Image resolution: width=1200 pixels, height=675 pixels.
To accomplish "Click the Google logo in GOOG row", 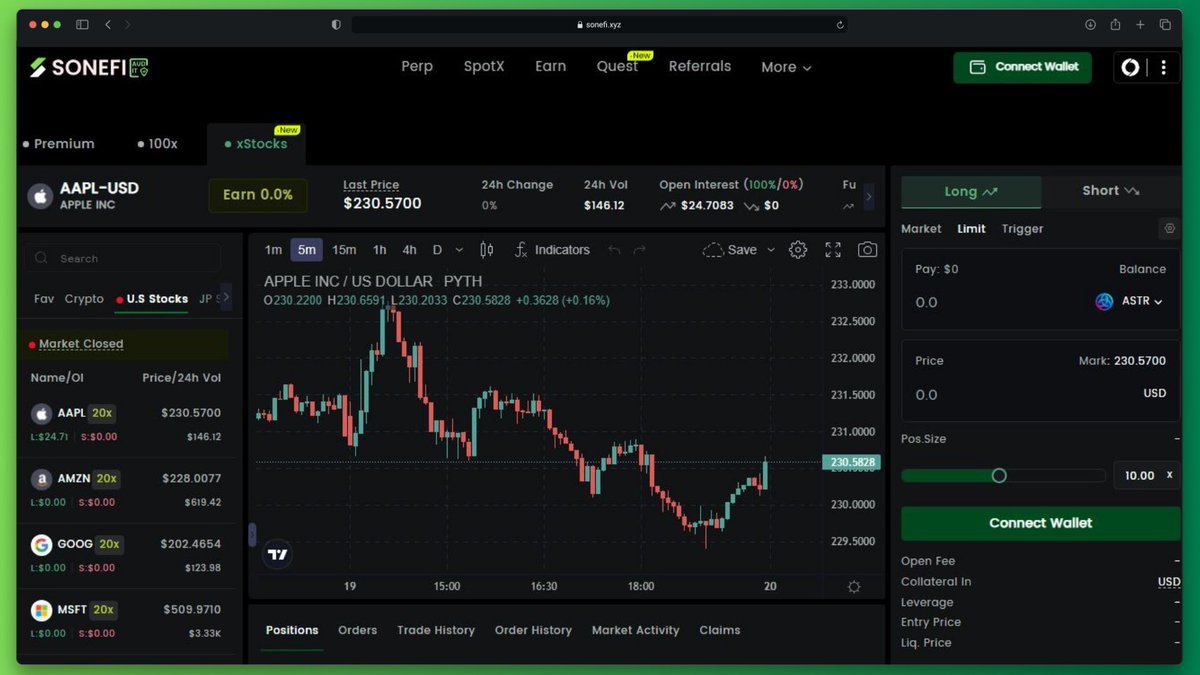I will click(42, 545).
